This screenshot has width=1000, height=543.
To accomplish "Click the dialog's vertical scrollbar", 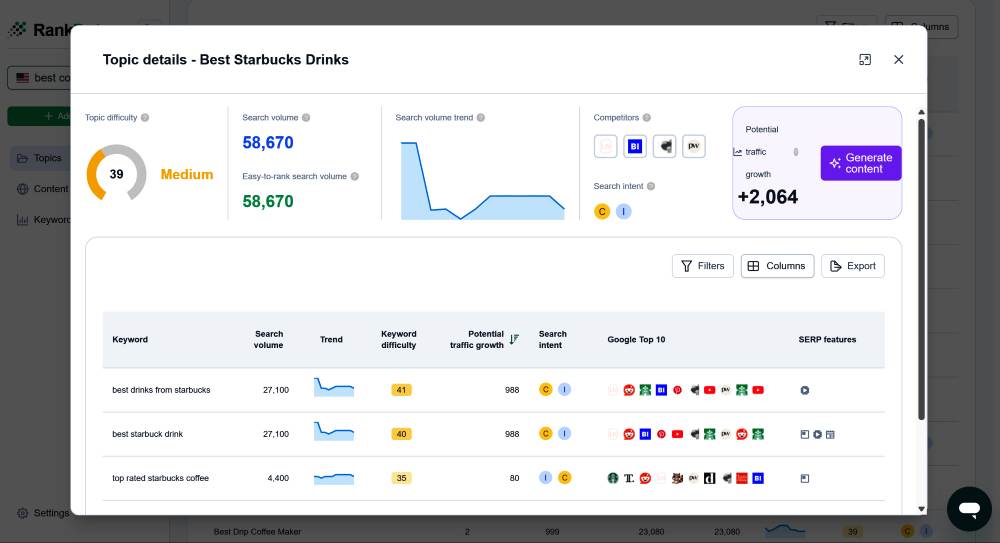I will (921, 270).
